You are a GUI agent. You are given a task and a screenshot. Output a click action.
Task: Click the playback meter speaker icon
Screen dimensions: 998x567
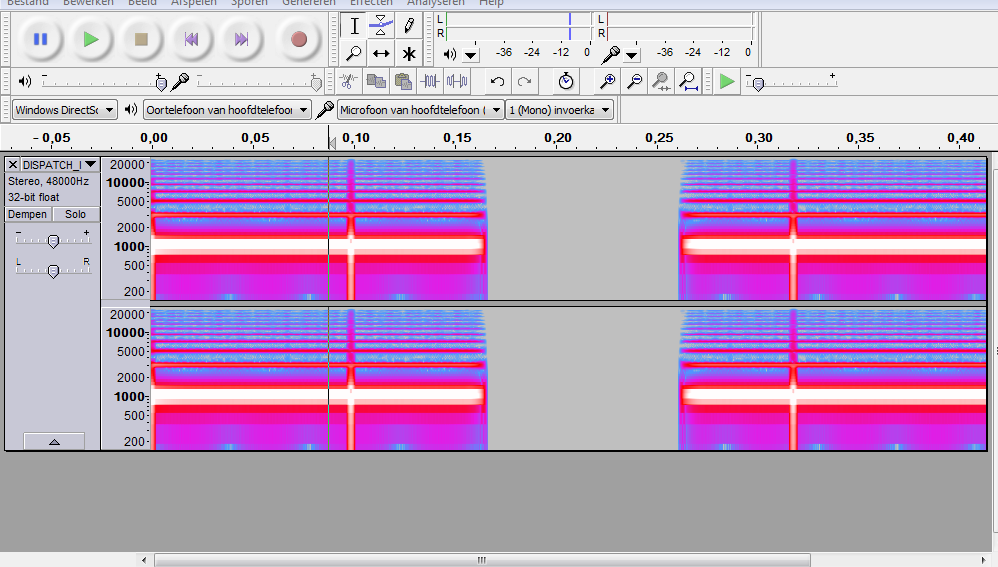449,55
